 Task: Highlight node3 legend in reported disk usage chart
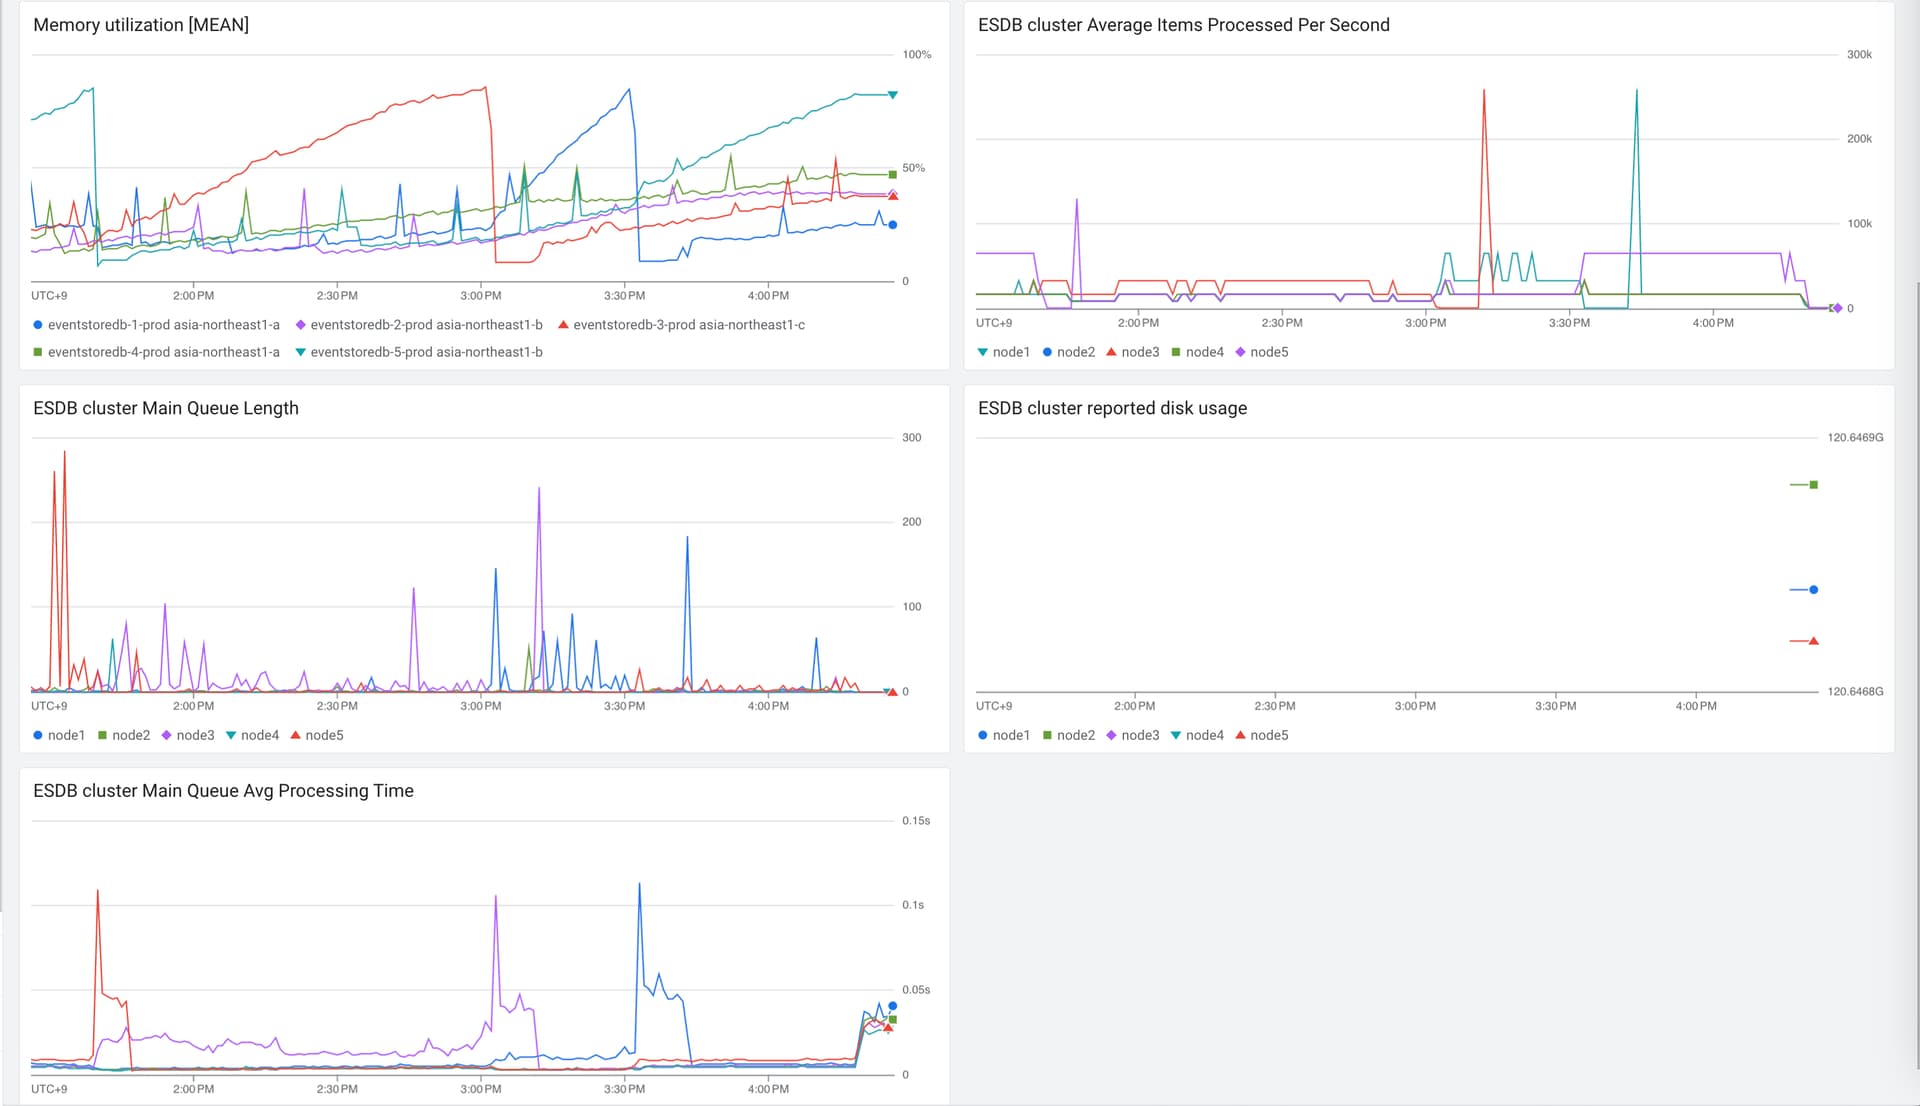coord(1132,735)
